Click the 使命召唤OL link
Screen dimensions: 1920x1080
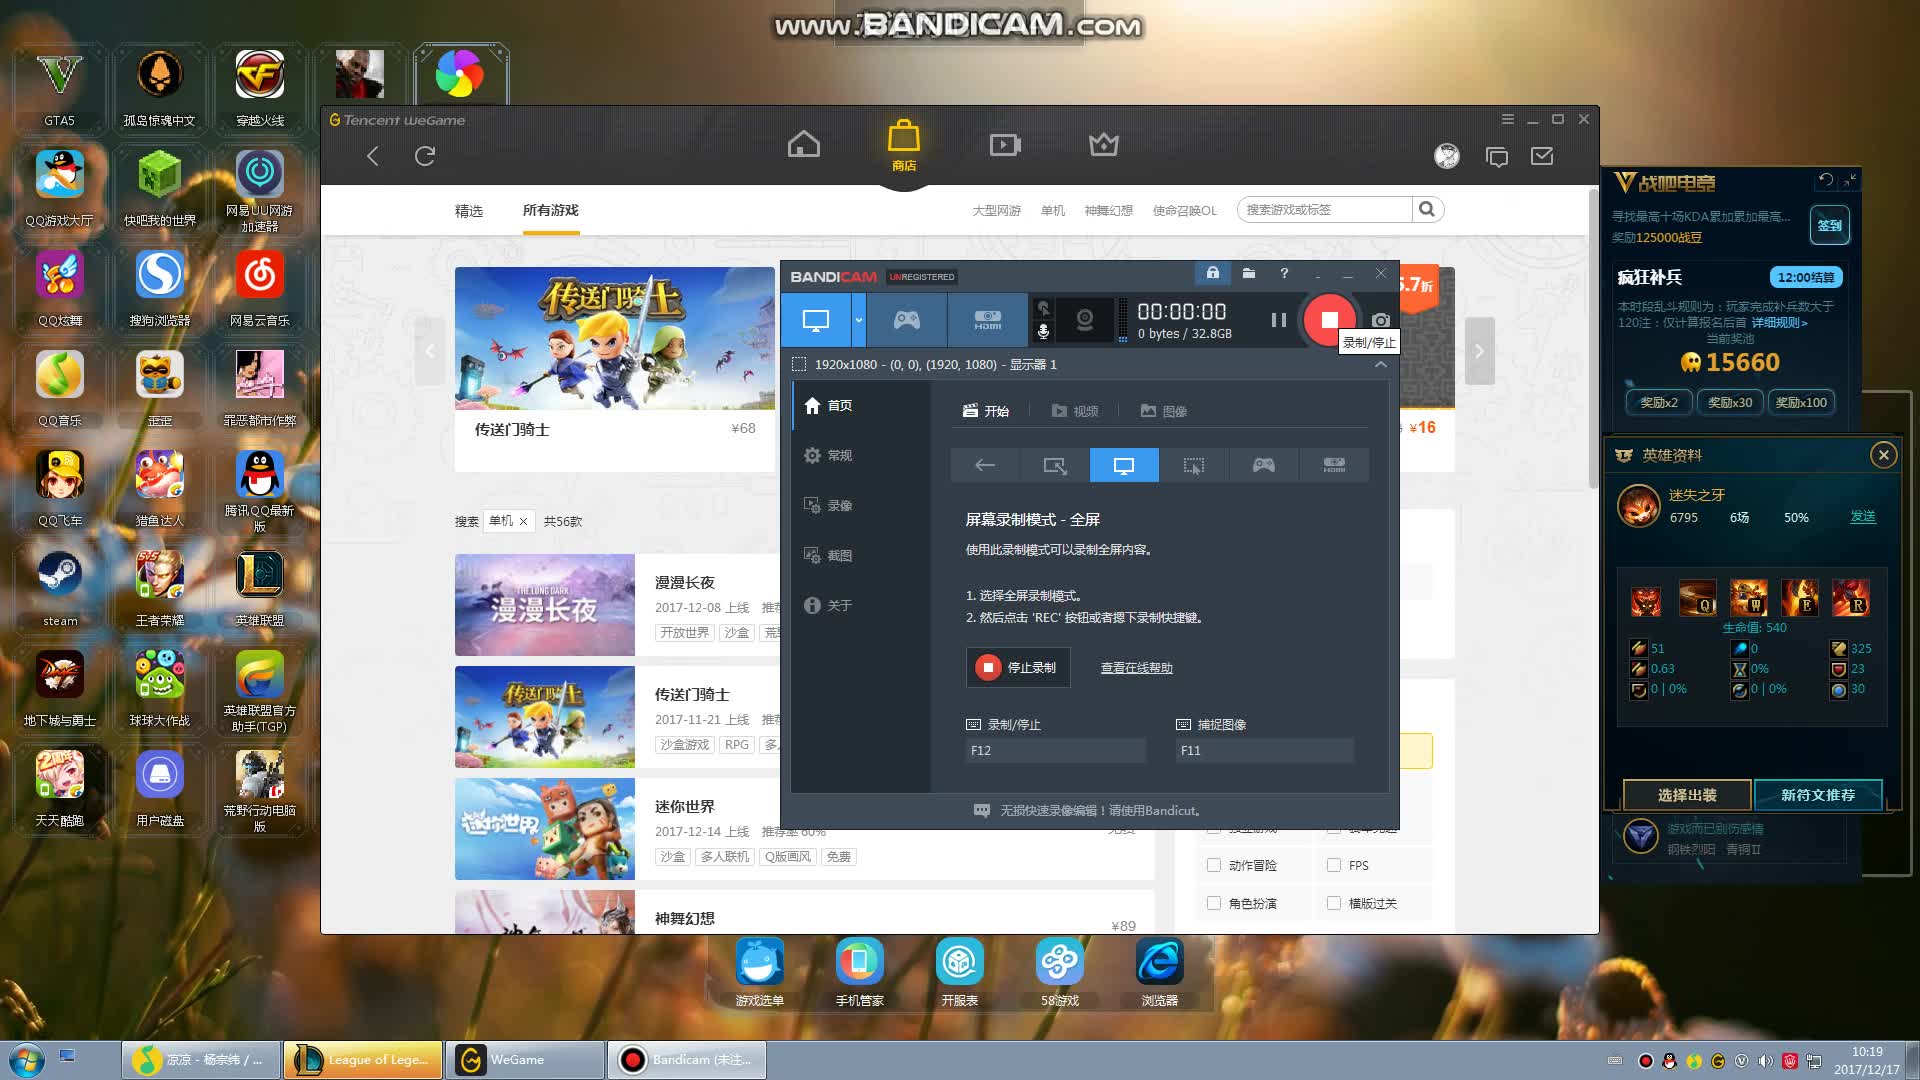pos(1185,210)
